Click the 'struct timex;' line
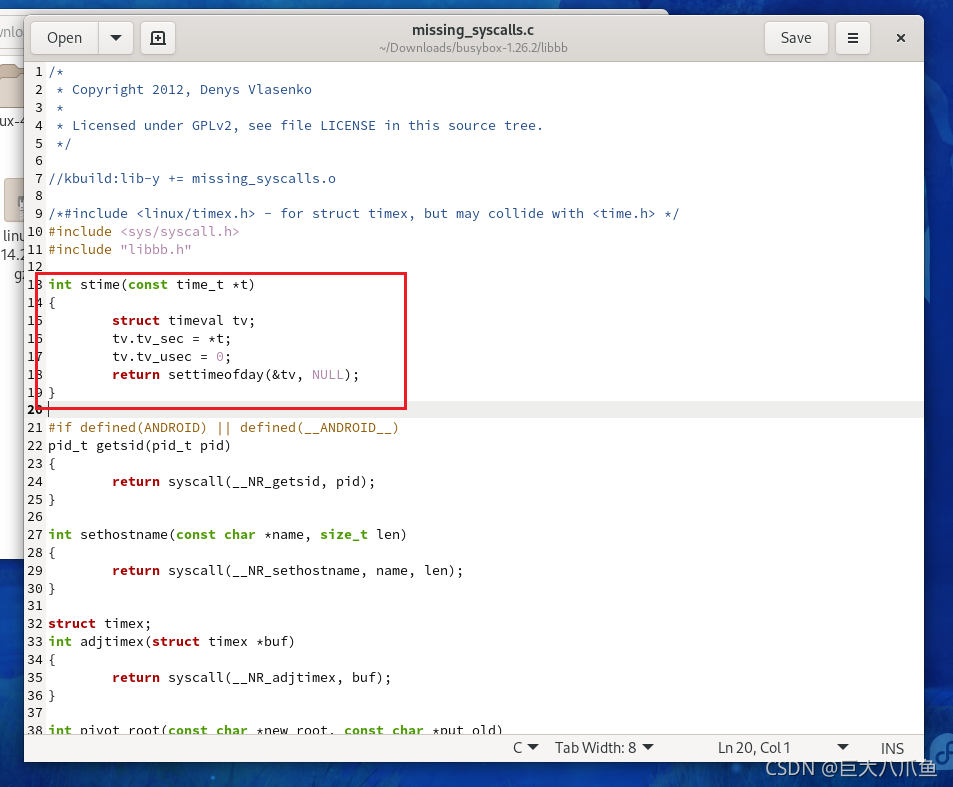The image size is (953, 787). pos(99,624)
